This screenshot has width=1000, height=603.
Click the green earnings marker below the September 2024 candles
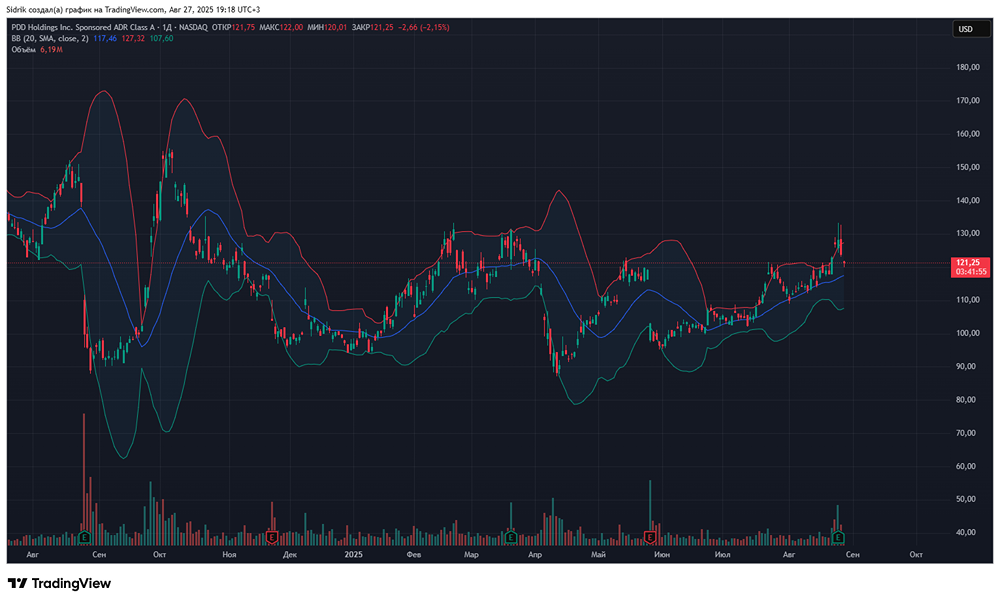[84, 537]
